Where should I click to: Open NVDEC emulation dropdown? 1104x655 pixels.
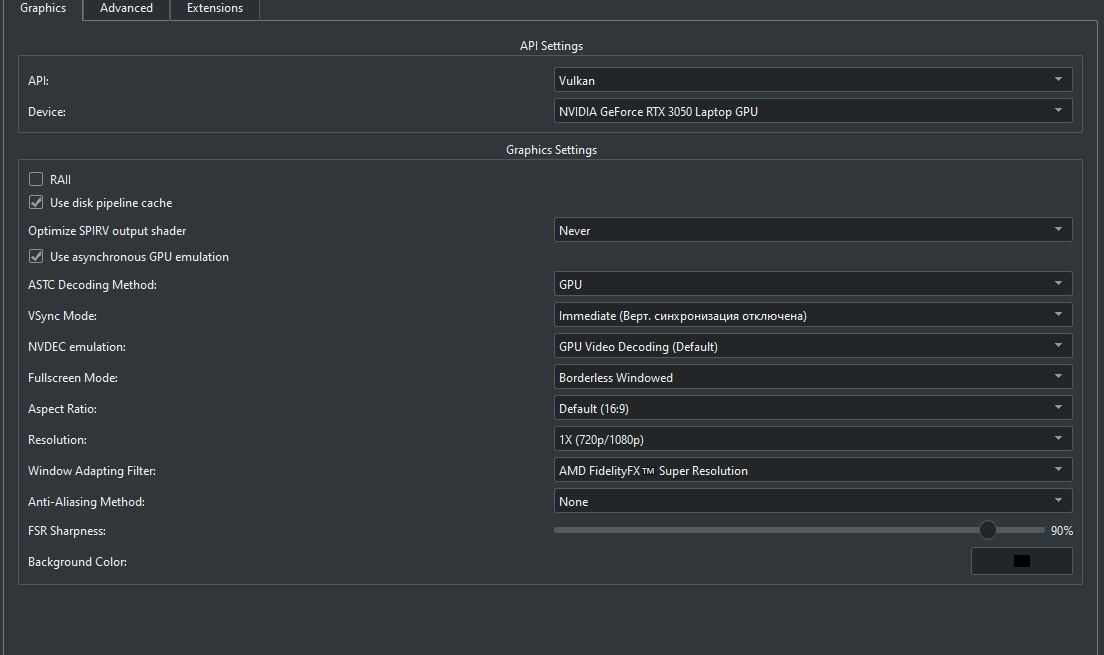tap(813, 347)
